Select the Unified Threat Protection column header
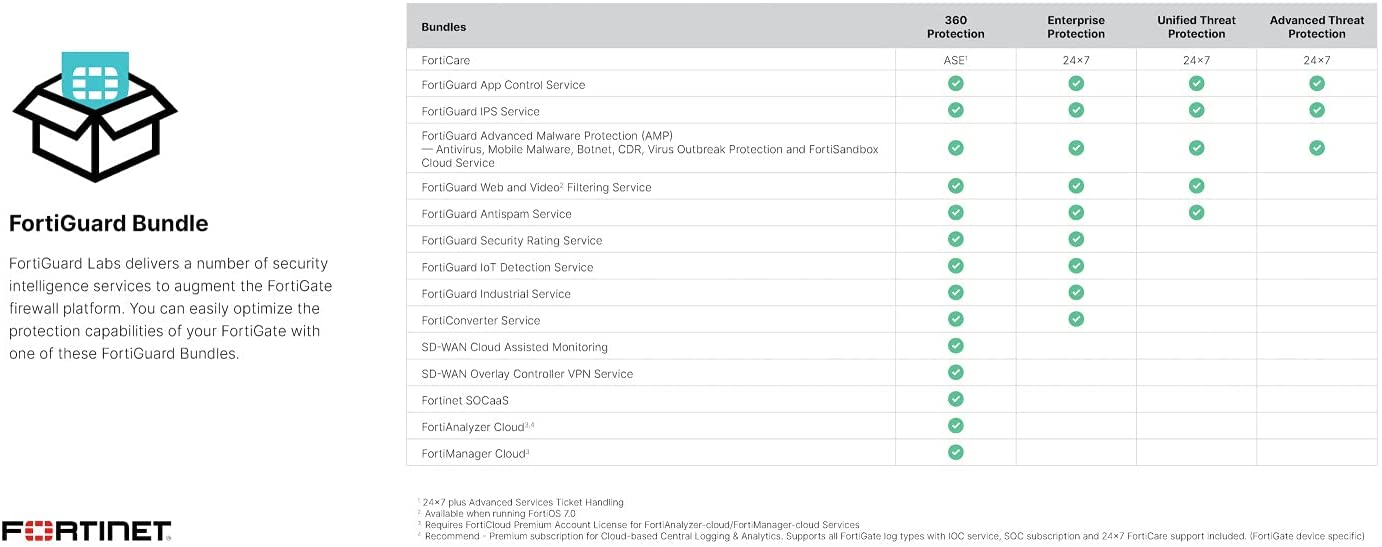The image size is (1382, 547). tap(1197, 27)
